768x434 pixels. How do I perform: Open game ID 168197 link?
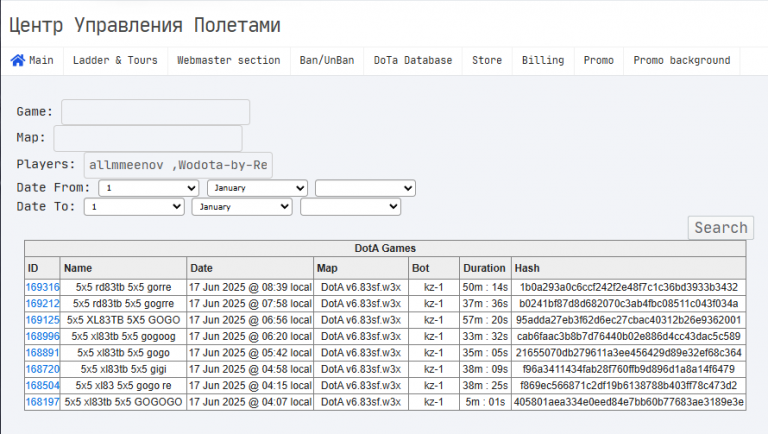click(x=43, y=402)
